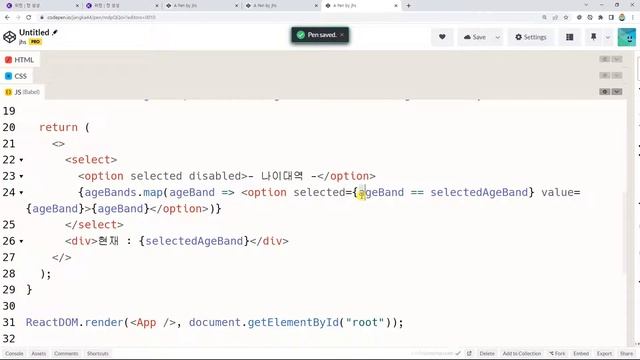Viewport: 640px width, 360px height.
Task: Toggle browser side panel icon
Action: click(611, 18)
